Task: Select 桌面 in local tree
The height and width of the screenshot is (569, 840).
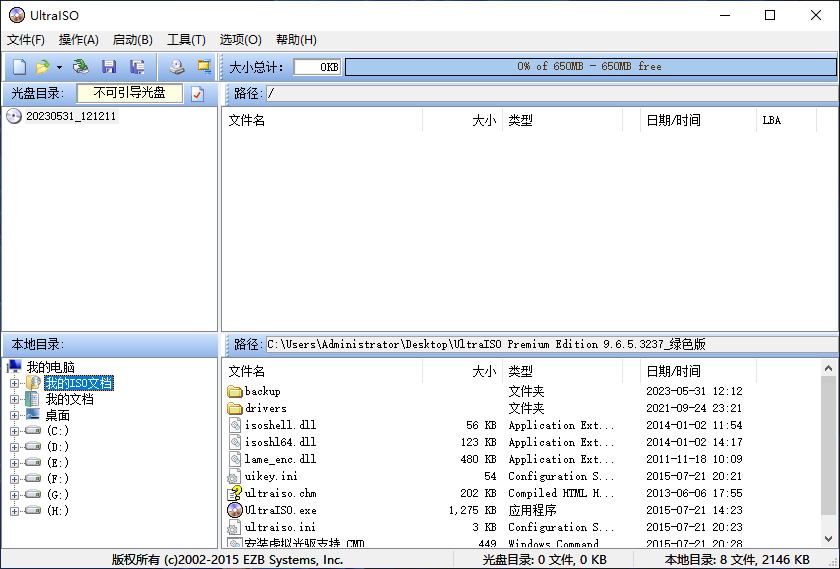Action: (57, 415)
